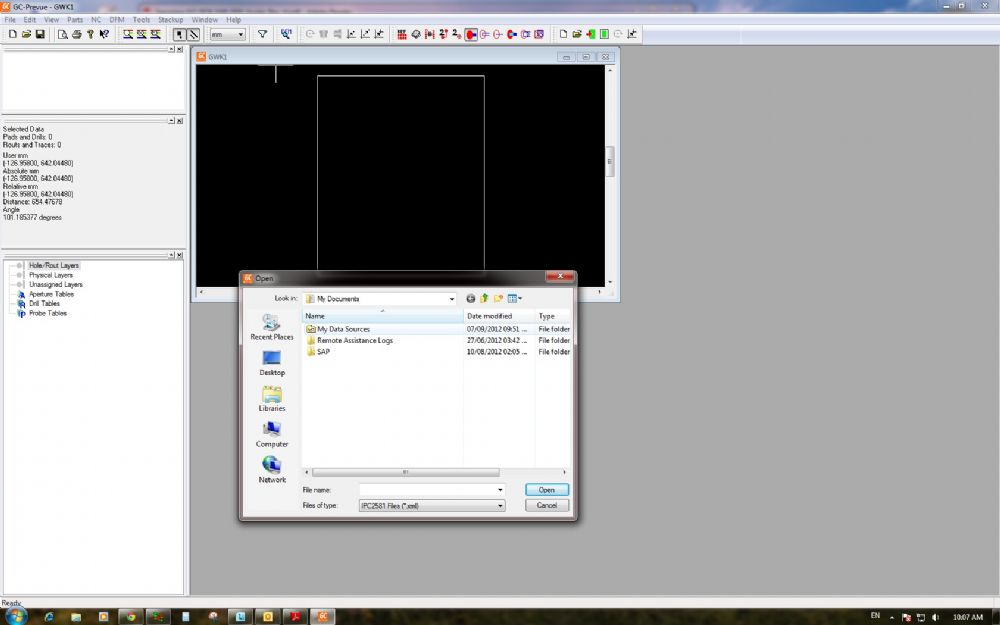Open the Files of type dropdown
This screenshot has width=1000, height=625.
(500, 506)
